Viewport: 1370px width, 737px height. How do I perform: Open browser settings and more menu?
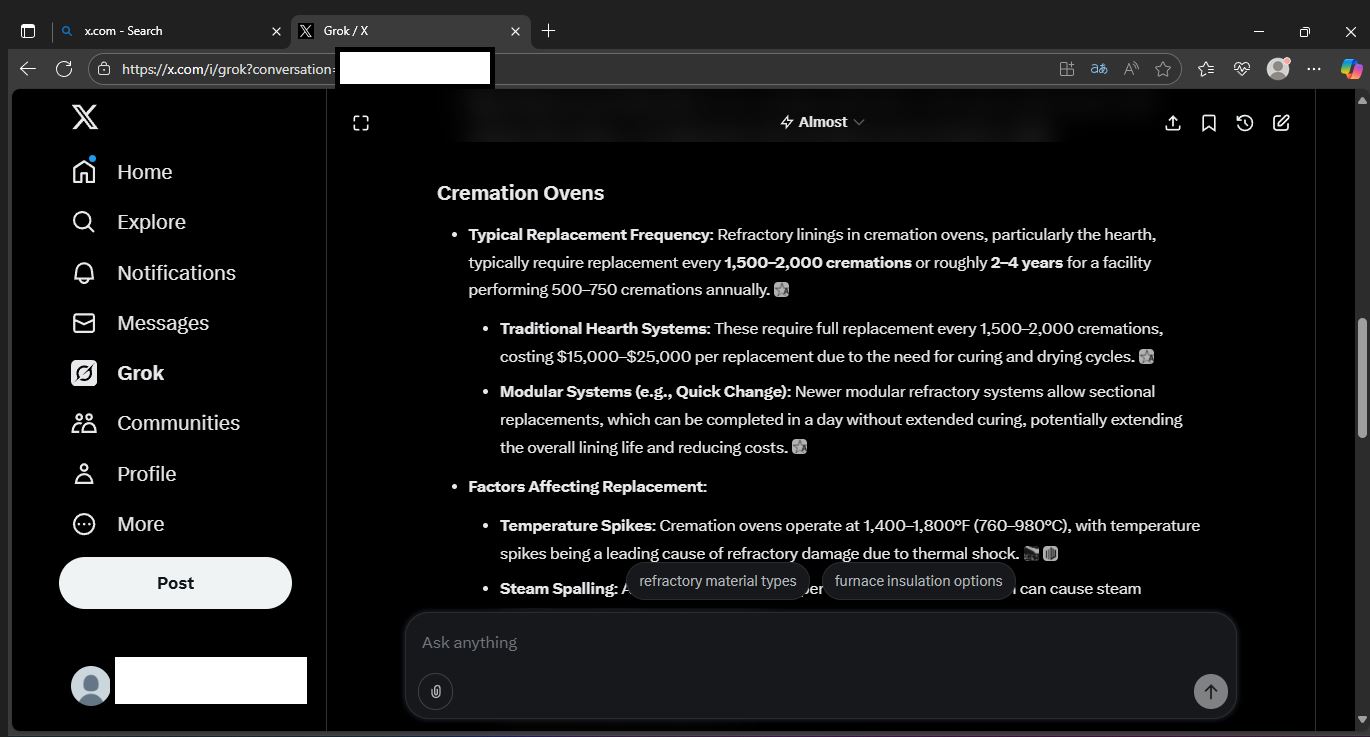(1314, 69)
